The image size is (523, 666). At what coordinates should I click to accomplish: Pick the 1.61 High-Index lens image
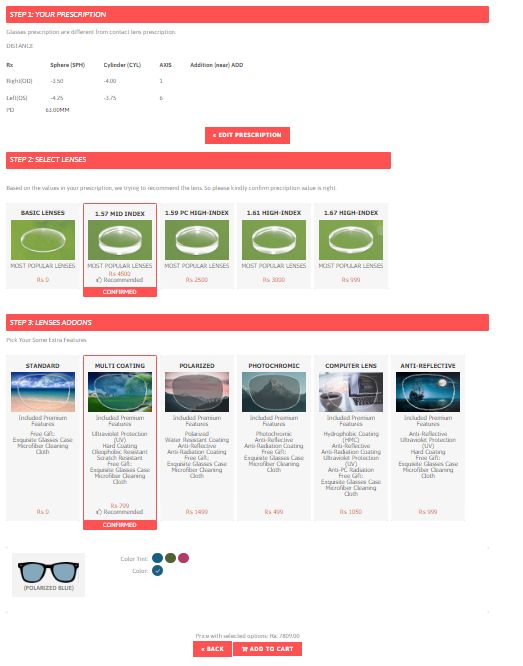pyautogui.click(x=274, y=240)
